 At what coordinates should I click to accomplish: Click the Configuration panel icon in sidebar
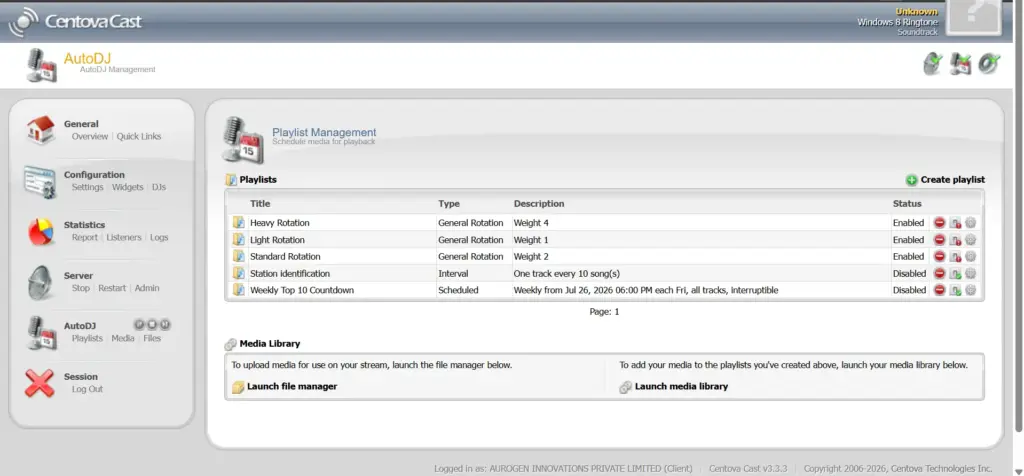(40, 182)
